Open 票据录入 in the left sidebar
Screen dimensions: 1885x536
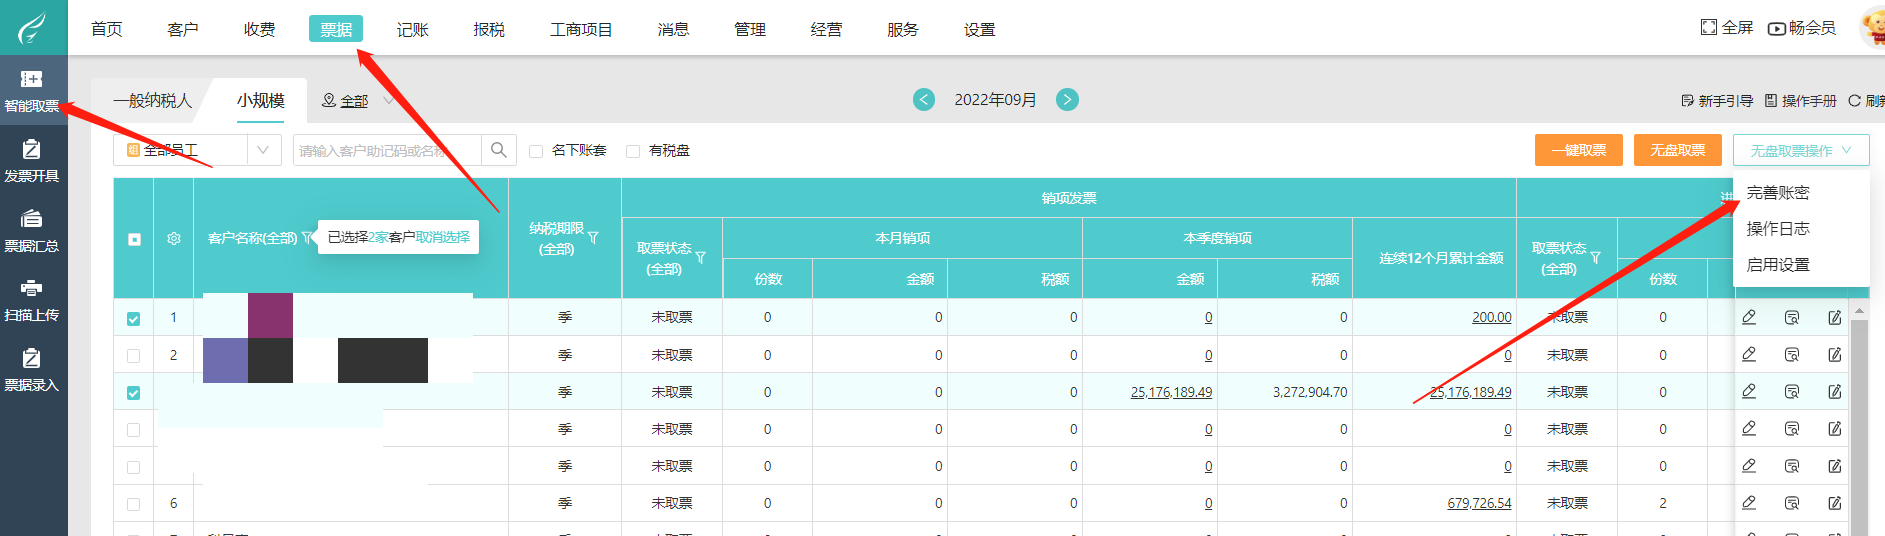click(32, 369)
